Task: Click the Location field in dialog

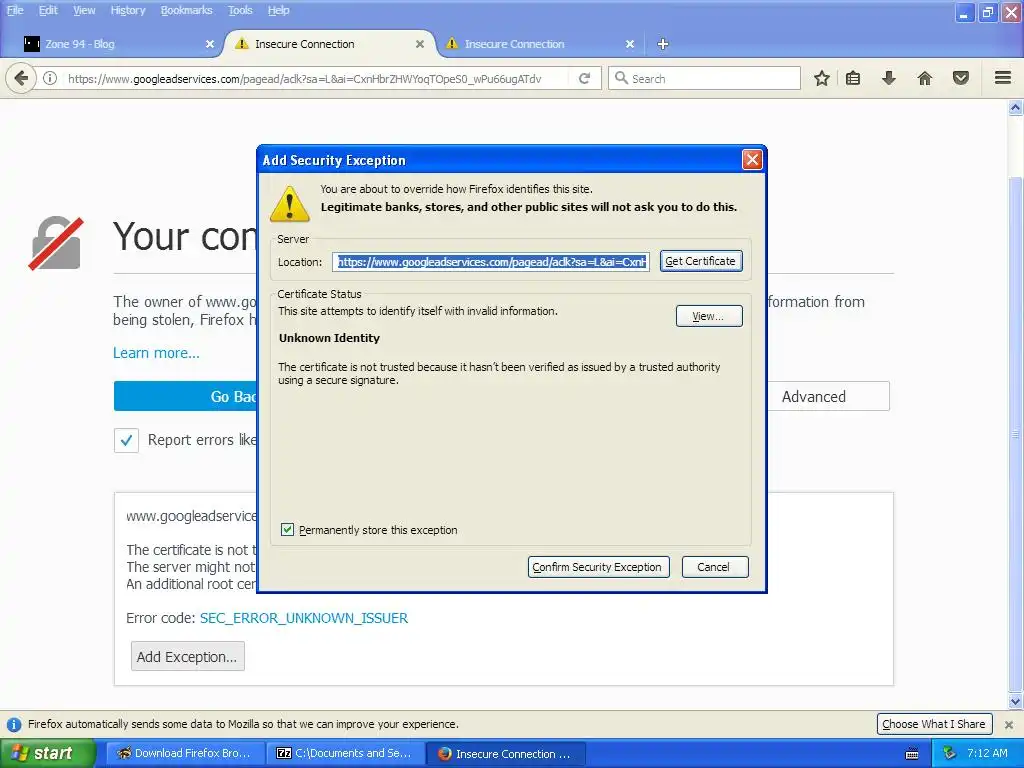Action: (x=490, y=262)
